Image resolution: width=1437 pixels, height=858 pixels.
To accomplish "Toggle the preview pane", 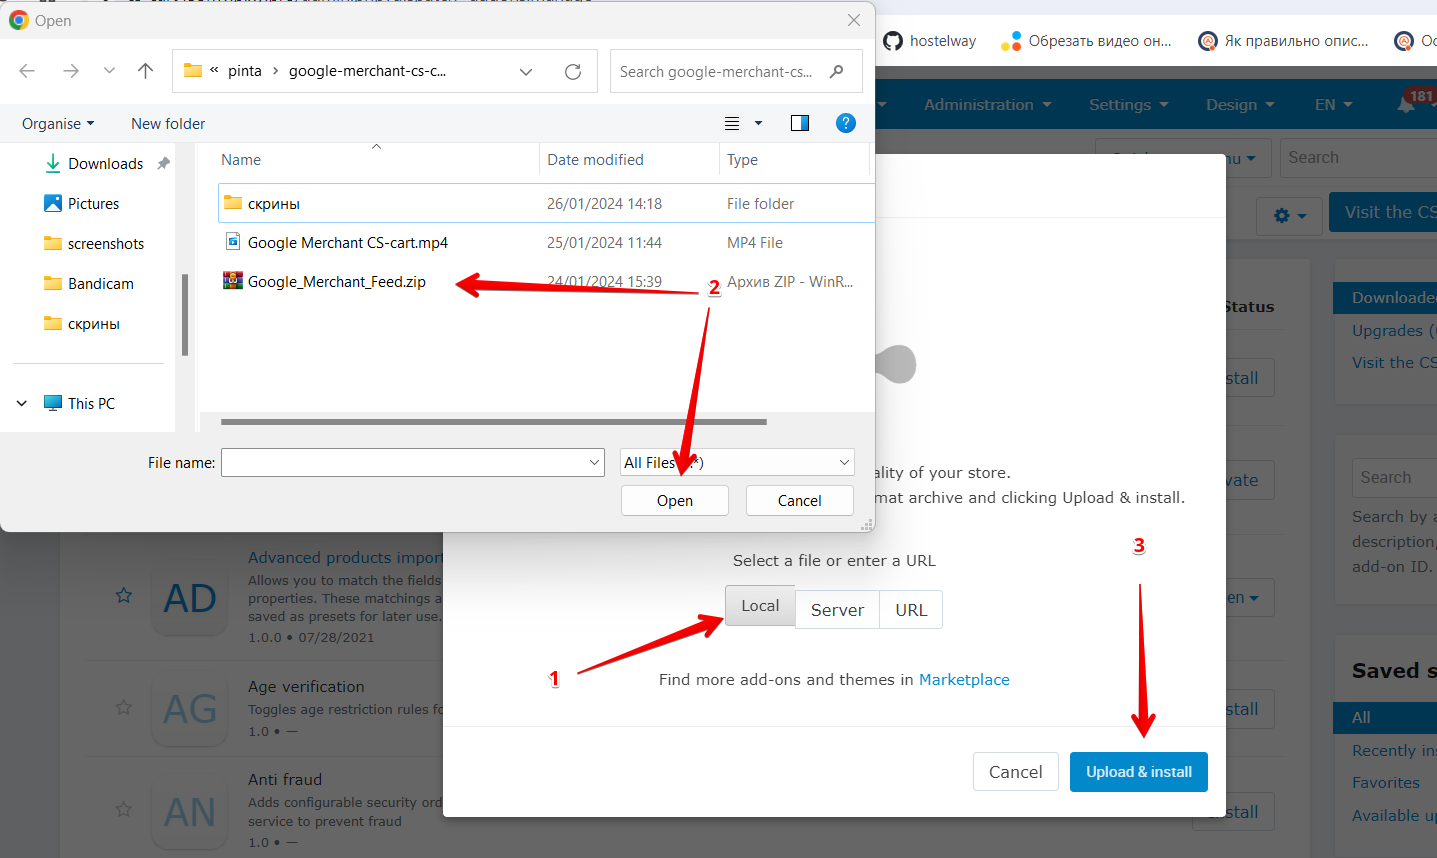I will pyautogui.click(x=800, y=123).
